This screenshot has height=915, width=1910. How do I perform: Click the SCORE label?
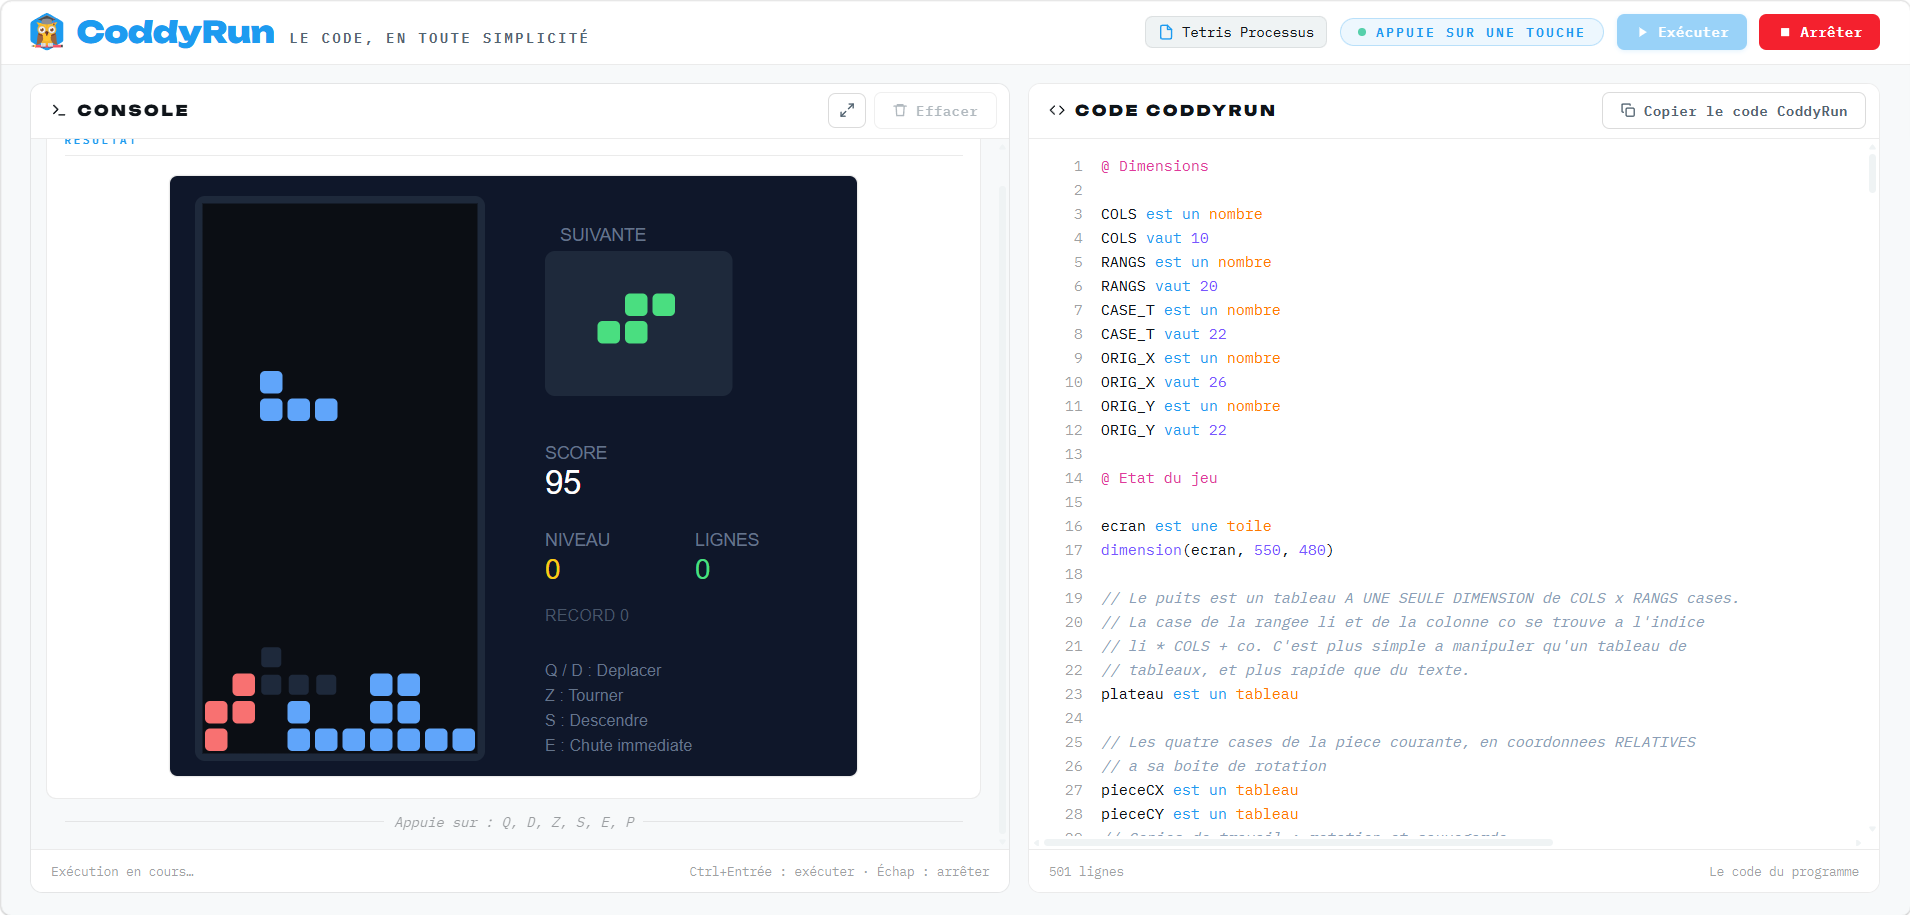(576, 453)
